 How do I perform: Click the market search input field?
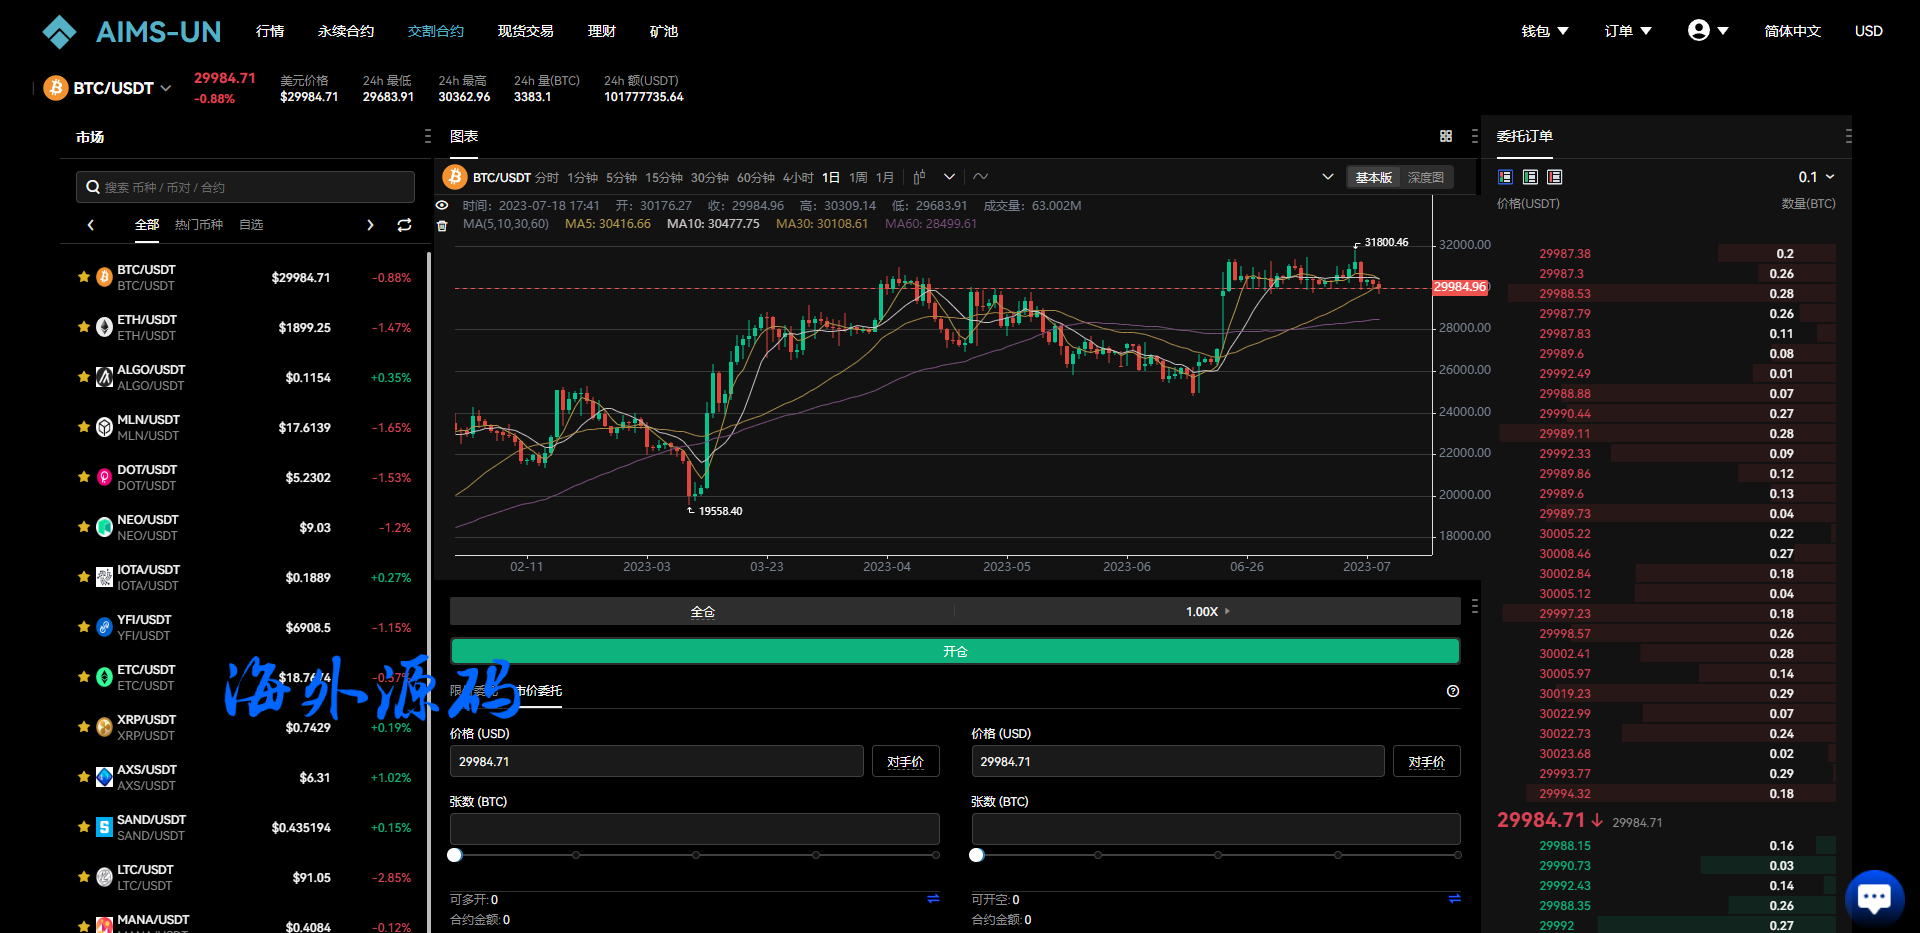[245, 187]
